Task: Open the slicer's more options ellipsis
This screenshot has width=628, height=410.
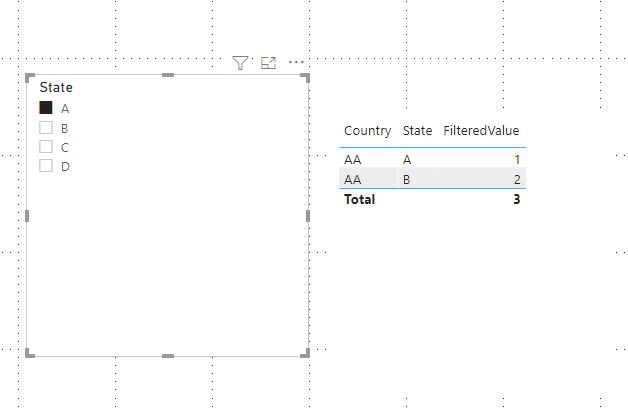Action: [296, 62]
